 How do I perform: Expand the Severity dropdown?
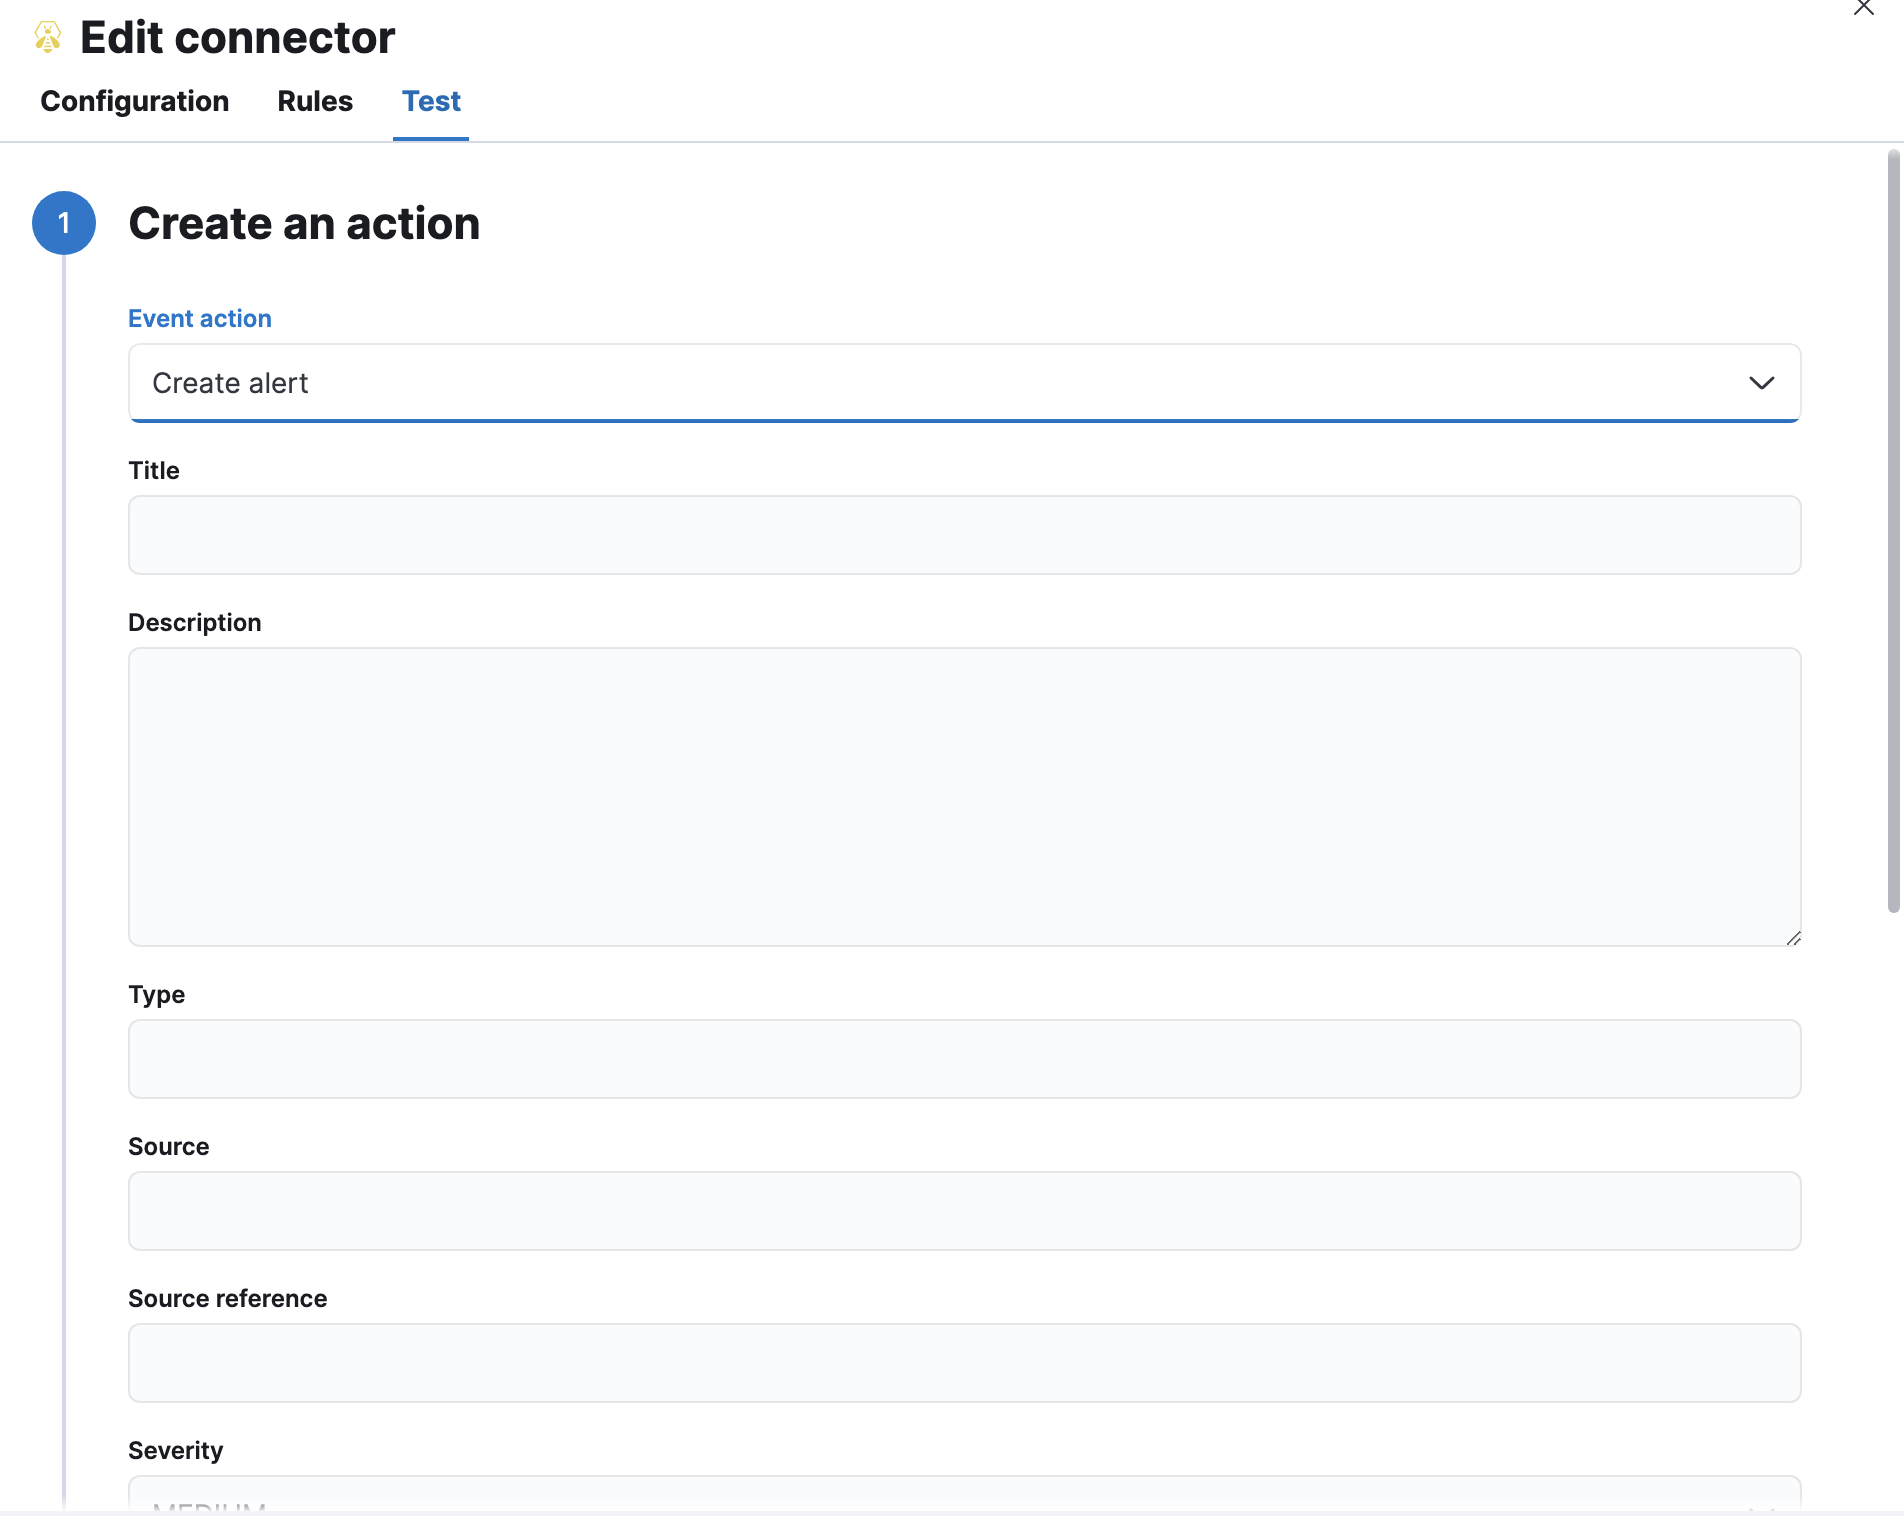tap(964, 1497)
